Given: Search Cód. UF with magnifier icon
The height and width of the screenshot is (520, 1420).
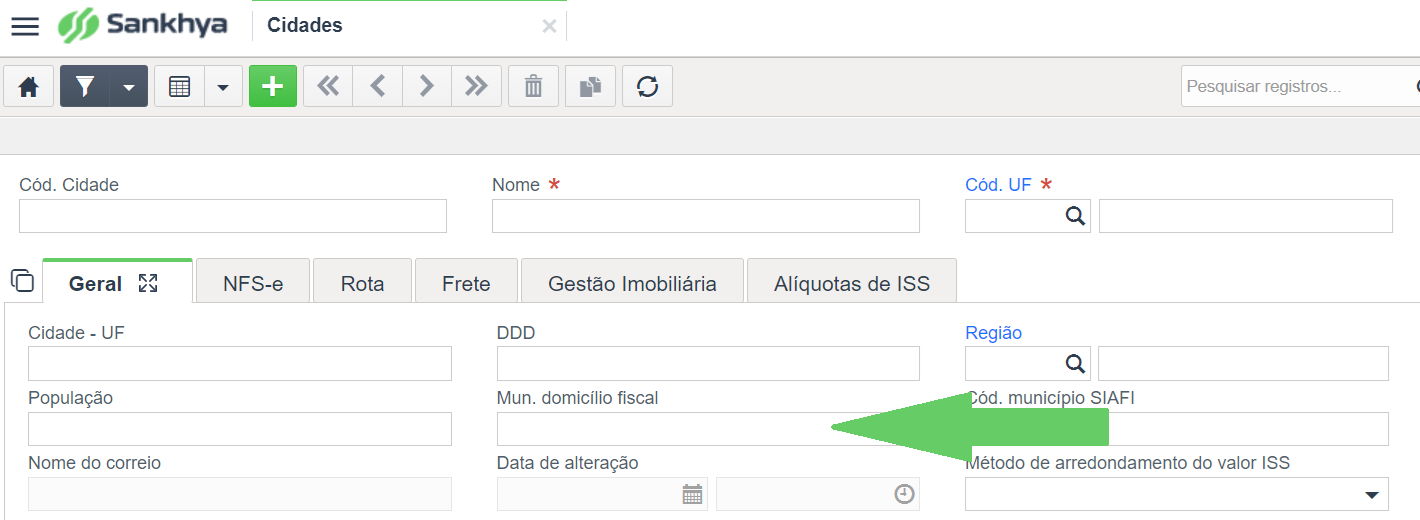Looking at the screenshot, I should click(1075, 216).
